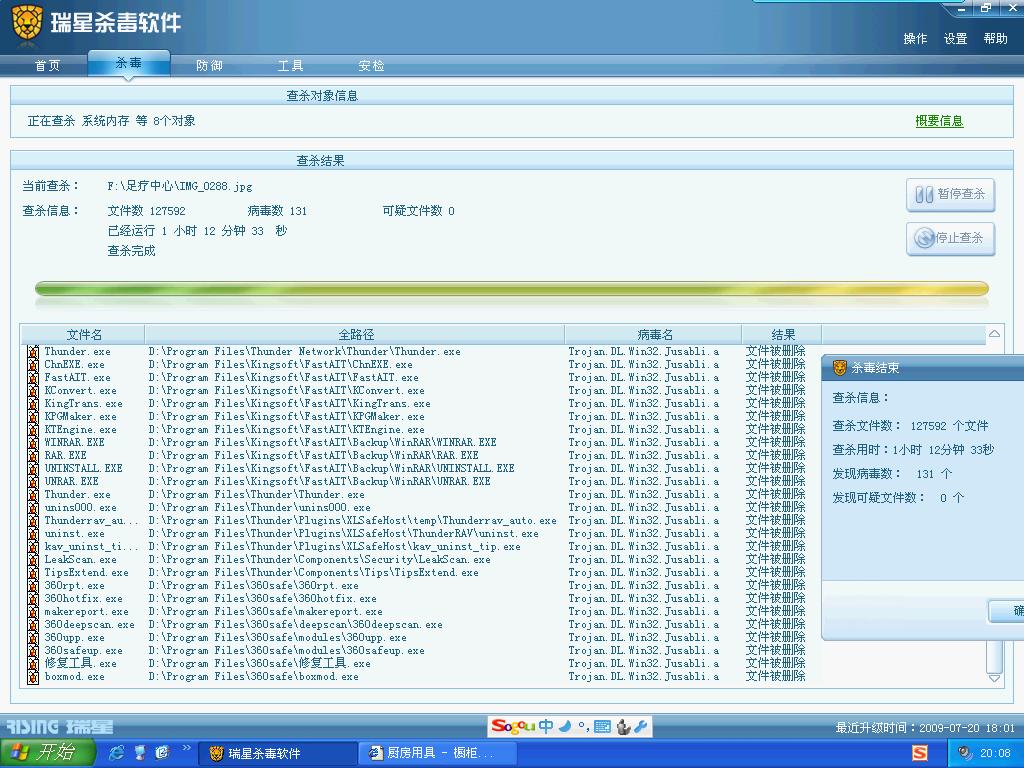Viewport: 1024px width, 768px height.
Task: Toggle Sogou half/full-width moon icon
Action: click(x=565, y=726)
